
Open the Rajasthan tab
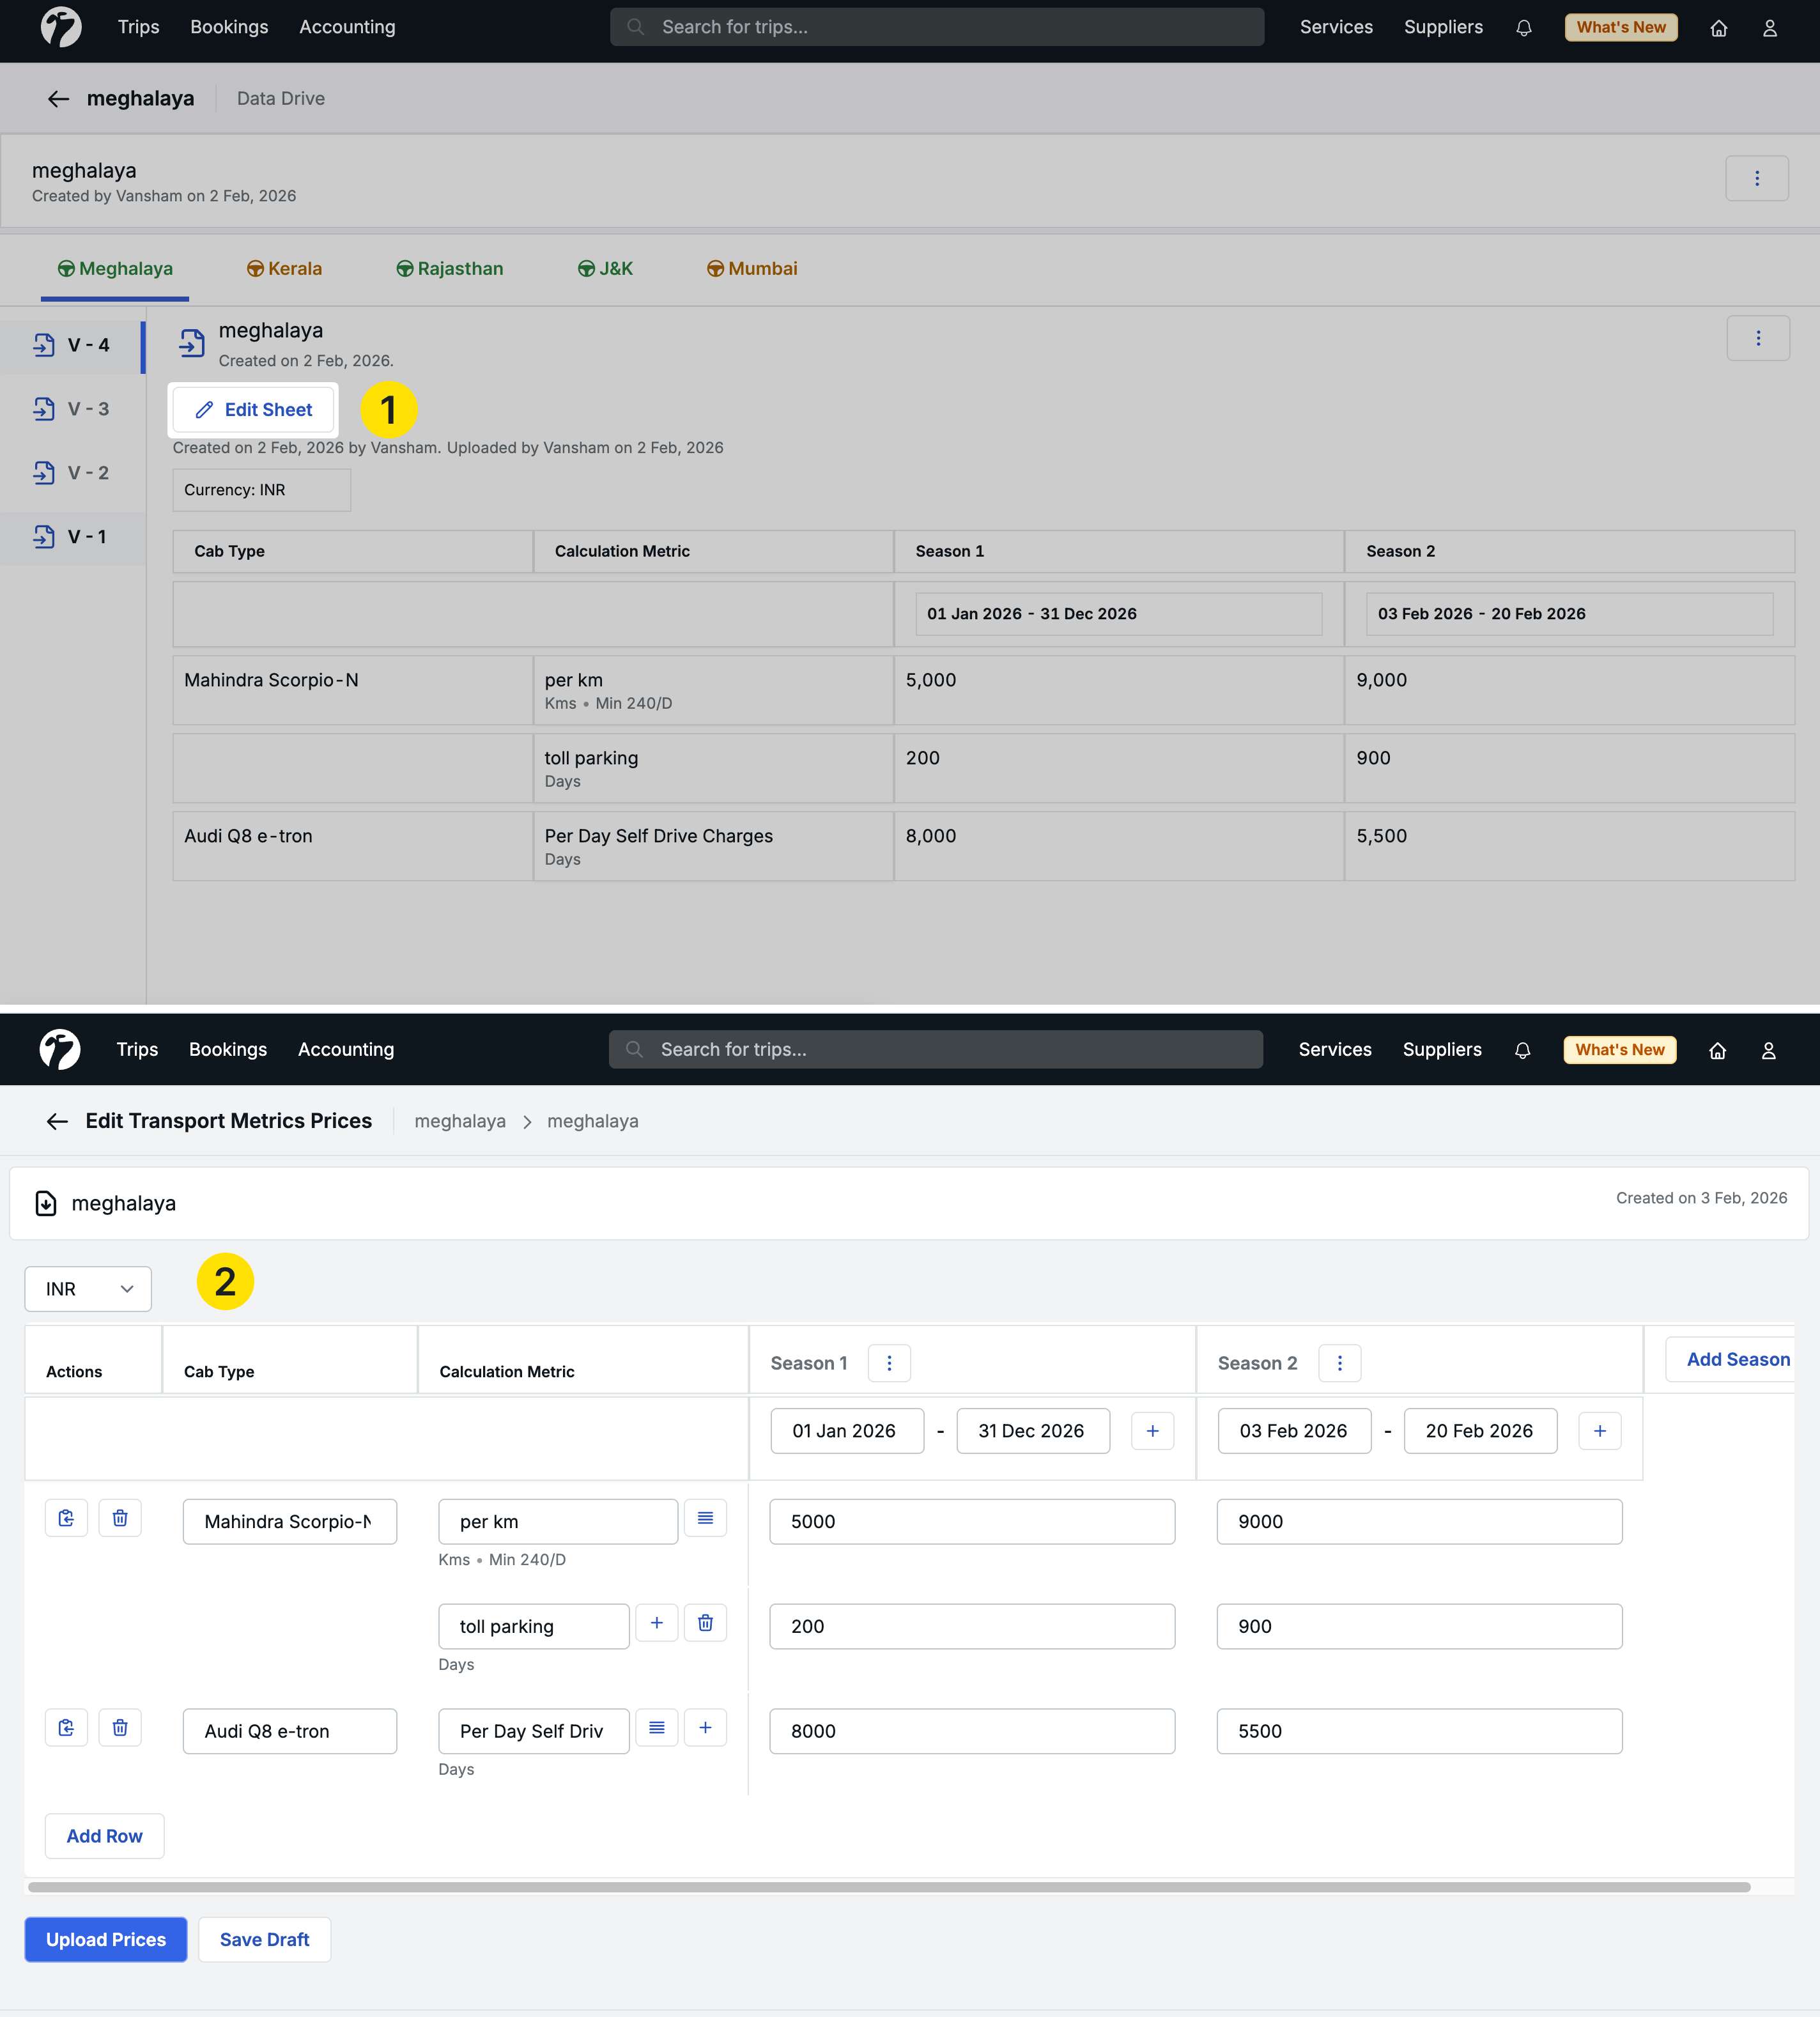pos(449,268)
